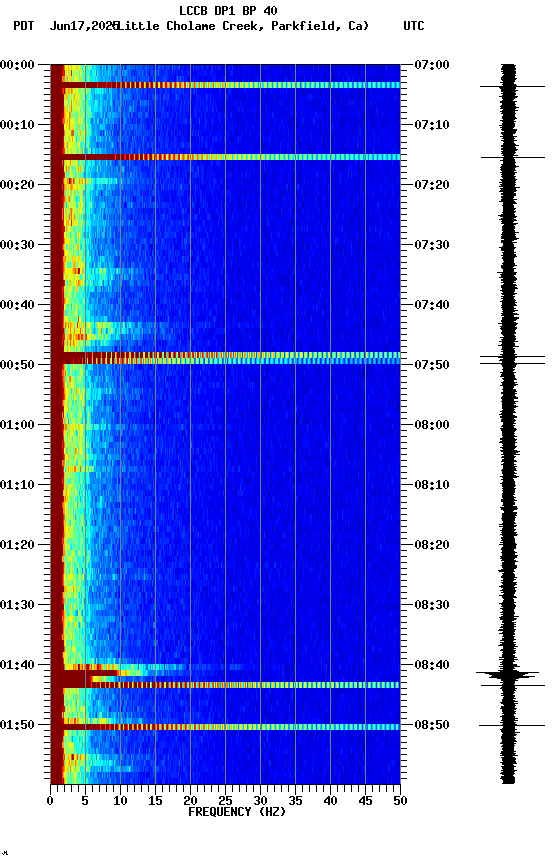Click the '07:10' UTC time label

[x=432, y=125]
